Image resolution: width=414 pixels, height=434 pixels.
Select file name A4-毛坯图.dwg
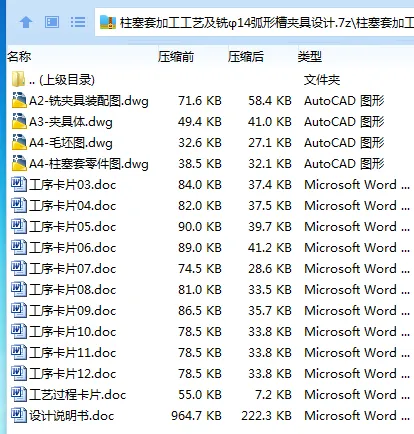tap(71, 143)
